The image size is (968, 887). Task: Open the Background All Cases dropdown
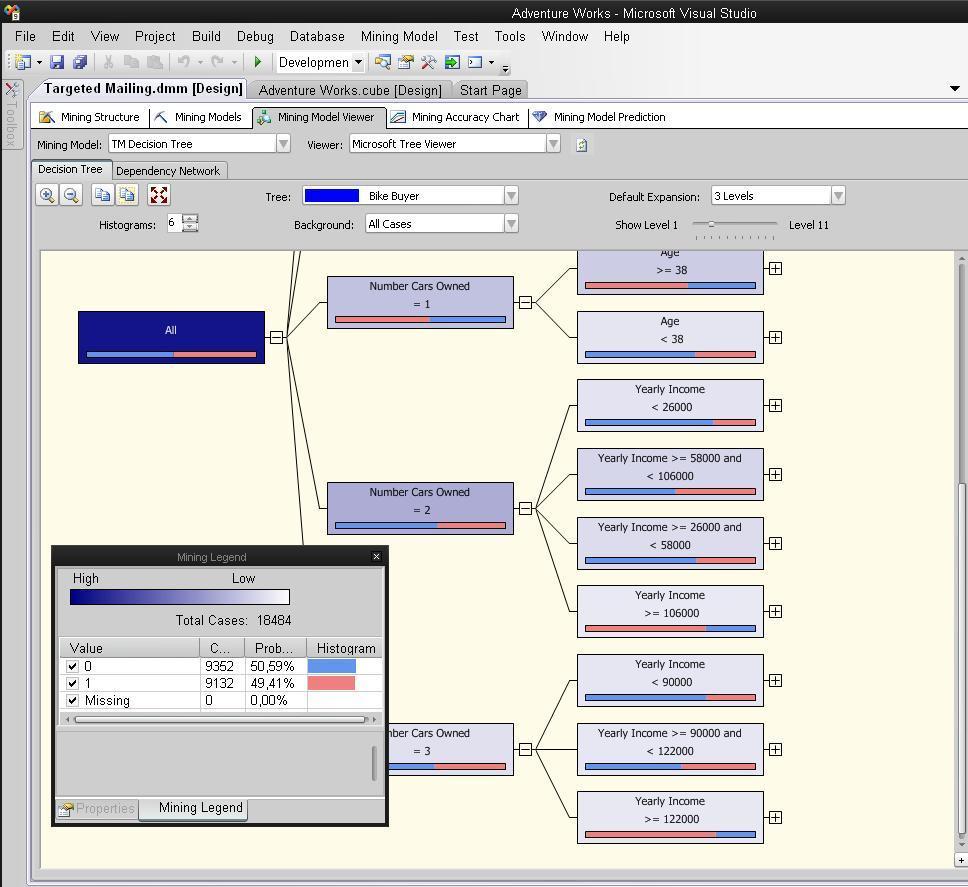point(511,224)
